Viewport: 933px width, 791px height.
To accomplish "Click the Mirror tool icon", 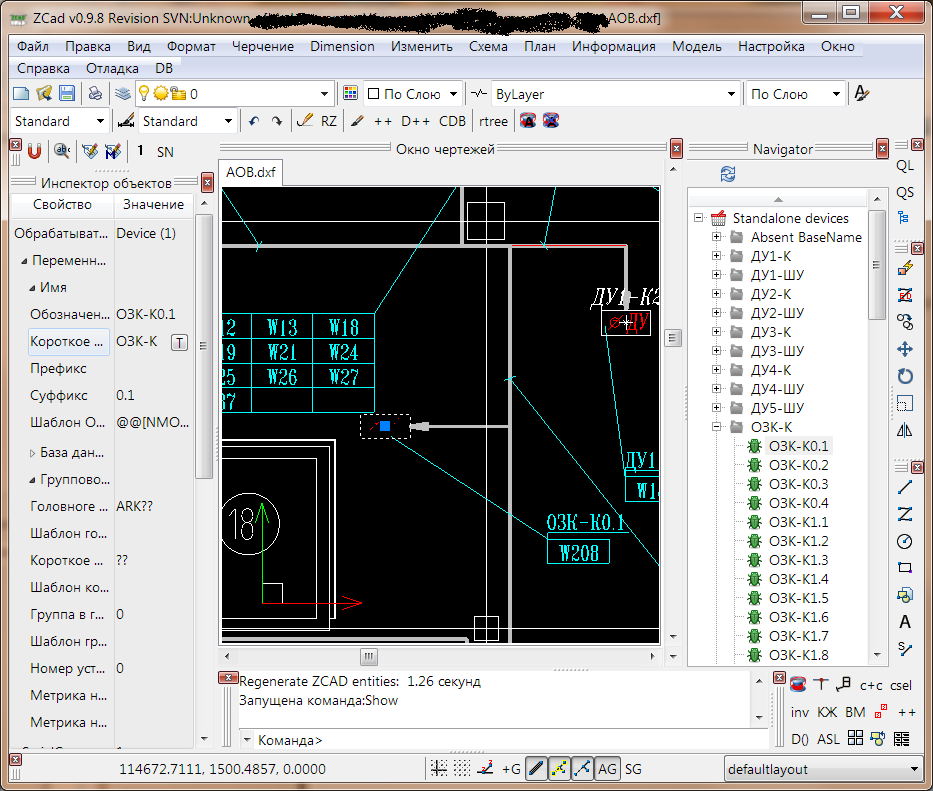I will [905, 430].
